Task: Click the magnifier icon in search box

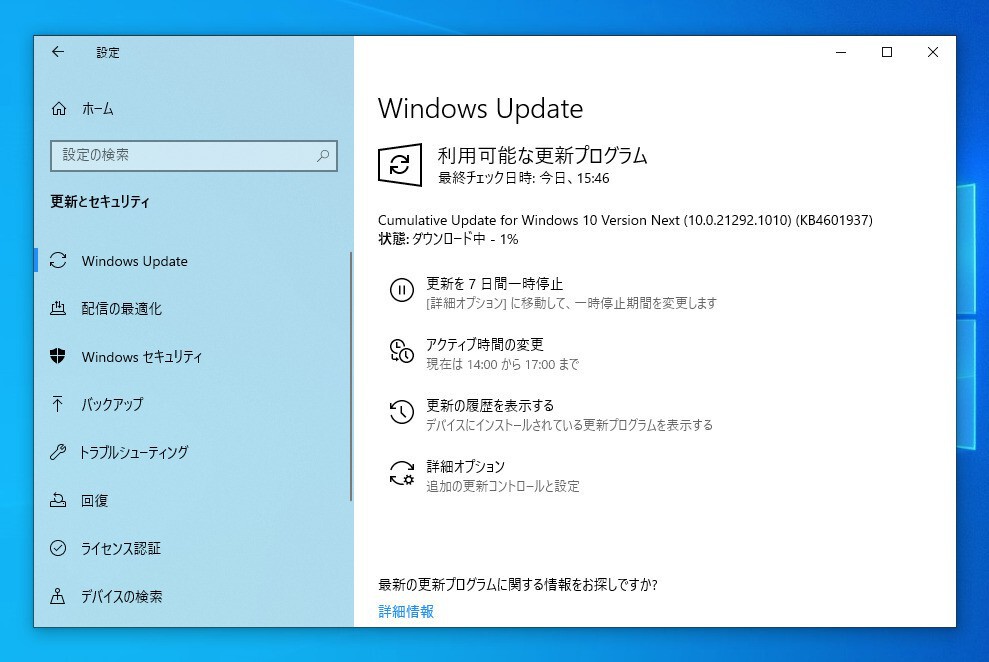Action: 323,155
